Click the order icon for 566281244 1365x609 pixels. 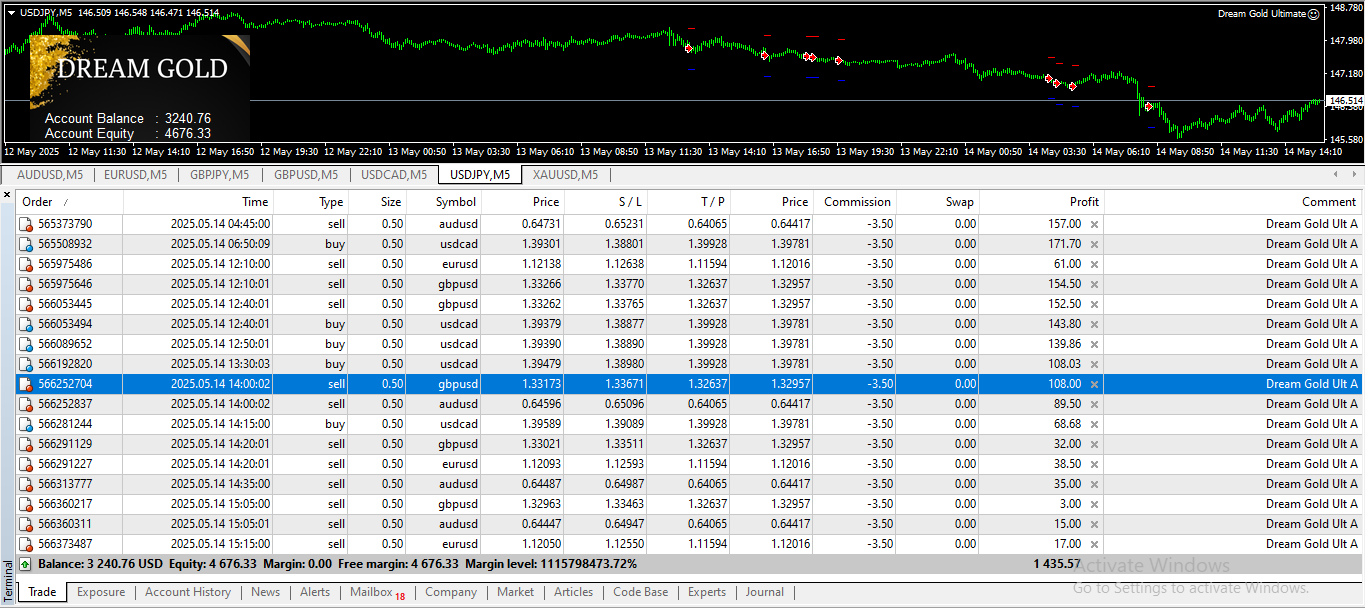coord(26,424)
